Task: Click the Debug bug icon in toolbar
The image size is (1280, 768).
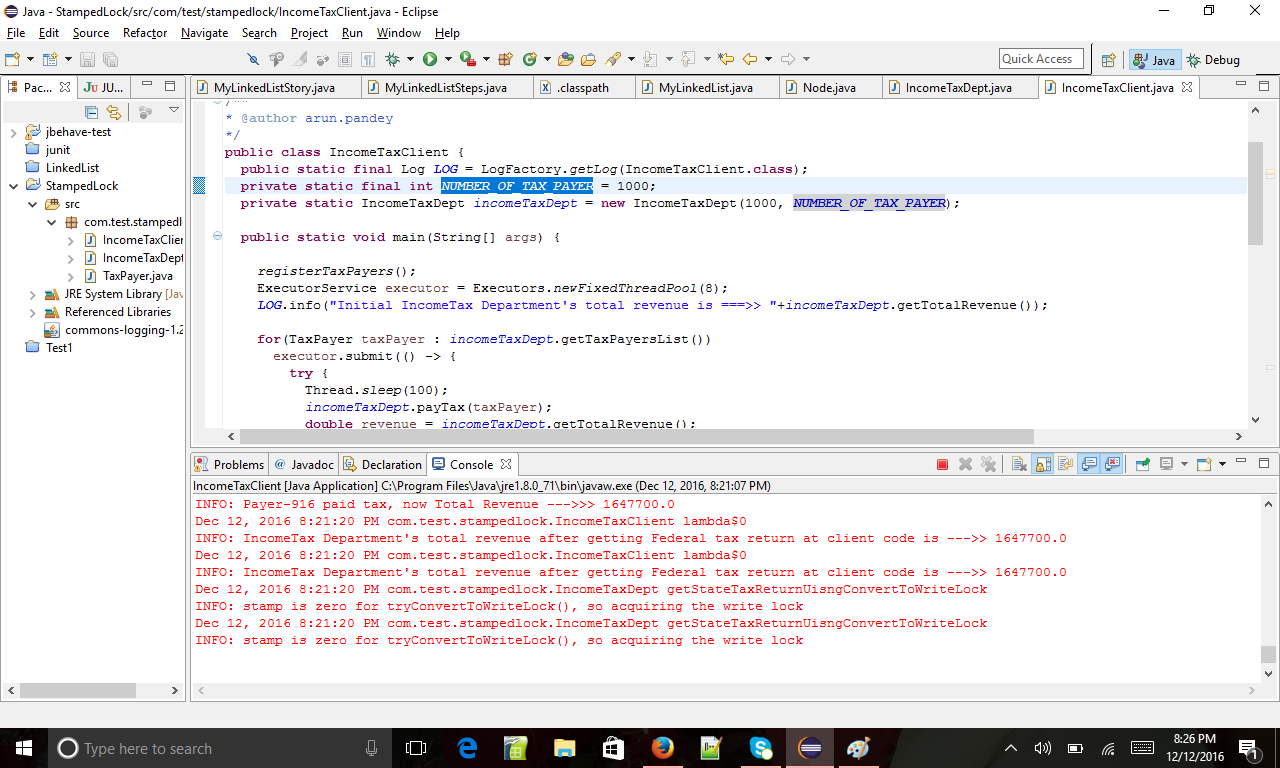Action: pyautogui.click(x=393, y=60)
